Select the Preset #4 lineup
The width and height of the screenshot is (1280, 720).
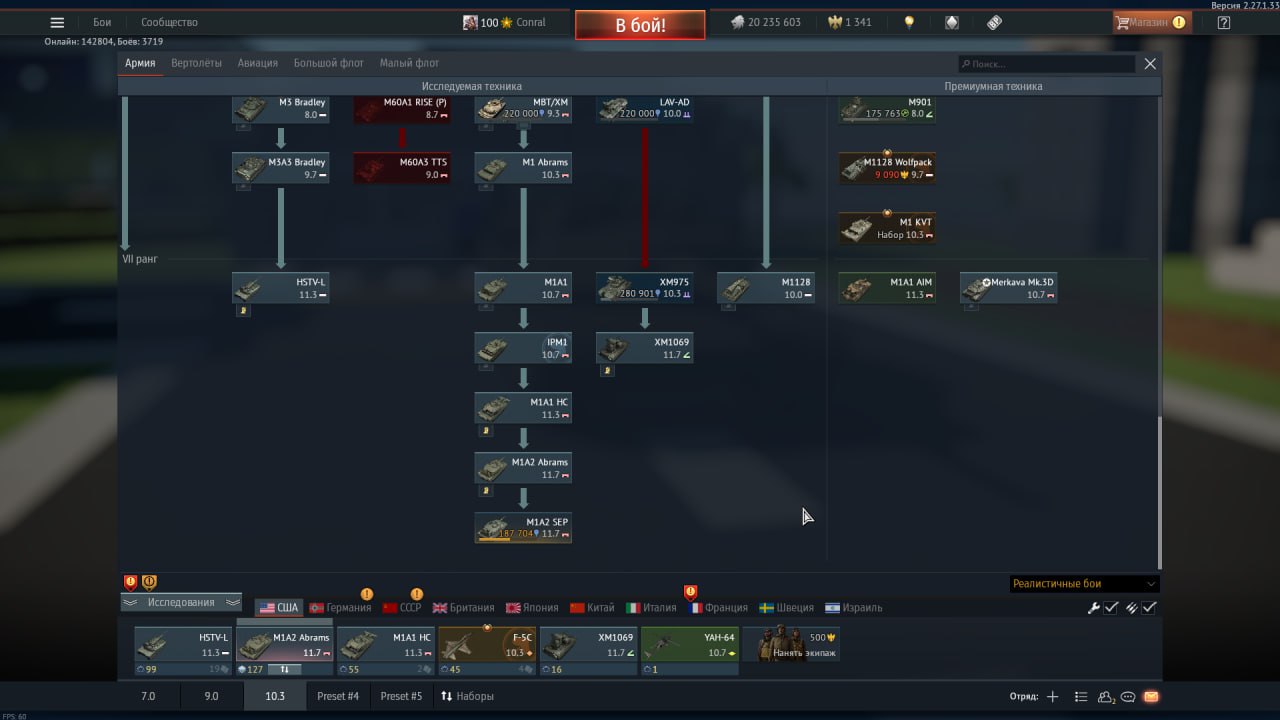coord(338,696)
